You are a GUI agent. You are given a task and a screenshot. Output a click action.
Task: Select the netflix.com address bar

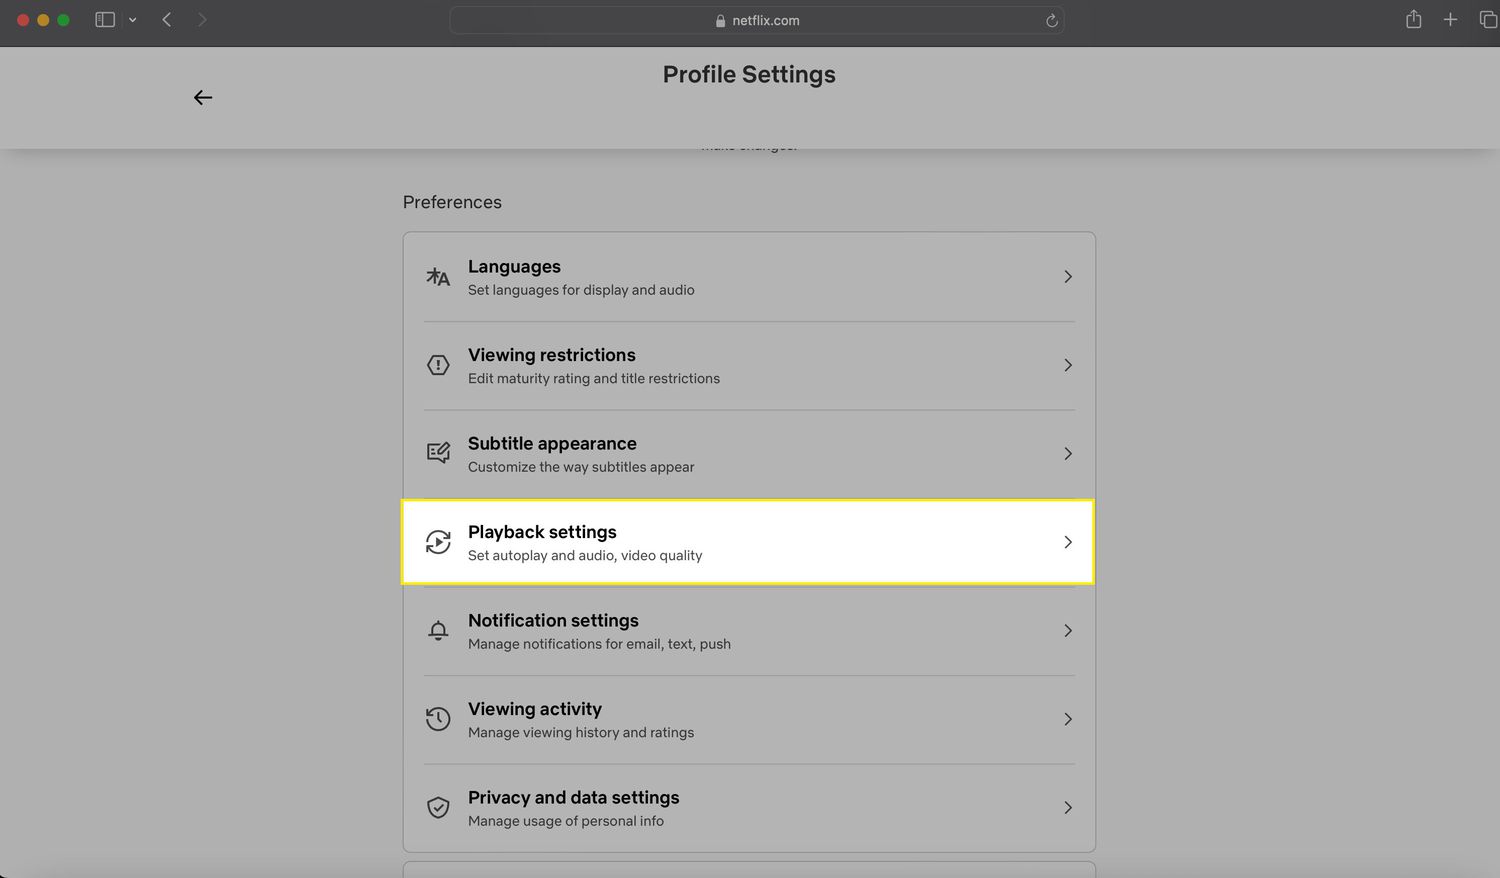756,20
